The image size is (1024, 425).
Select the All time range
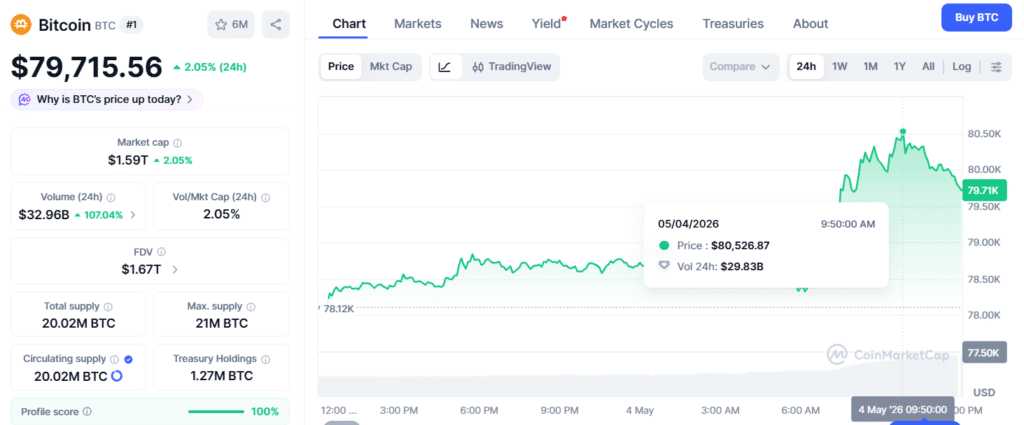[928, 67]
